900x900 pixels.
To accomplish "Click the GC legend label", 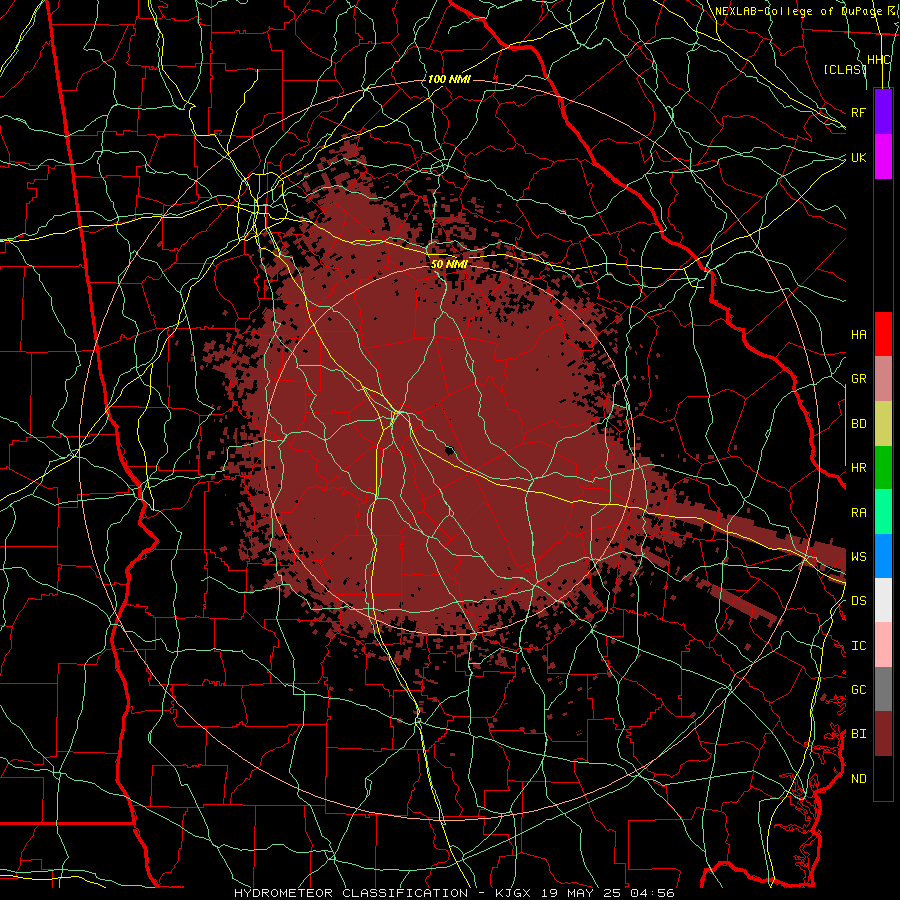I will coord(858,689).
